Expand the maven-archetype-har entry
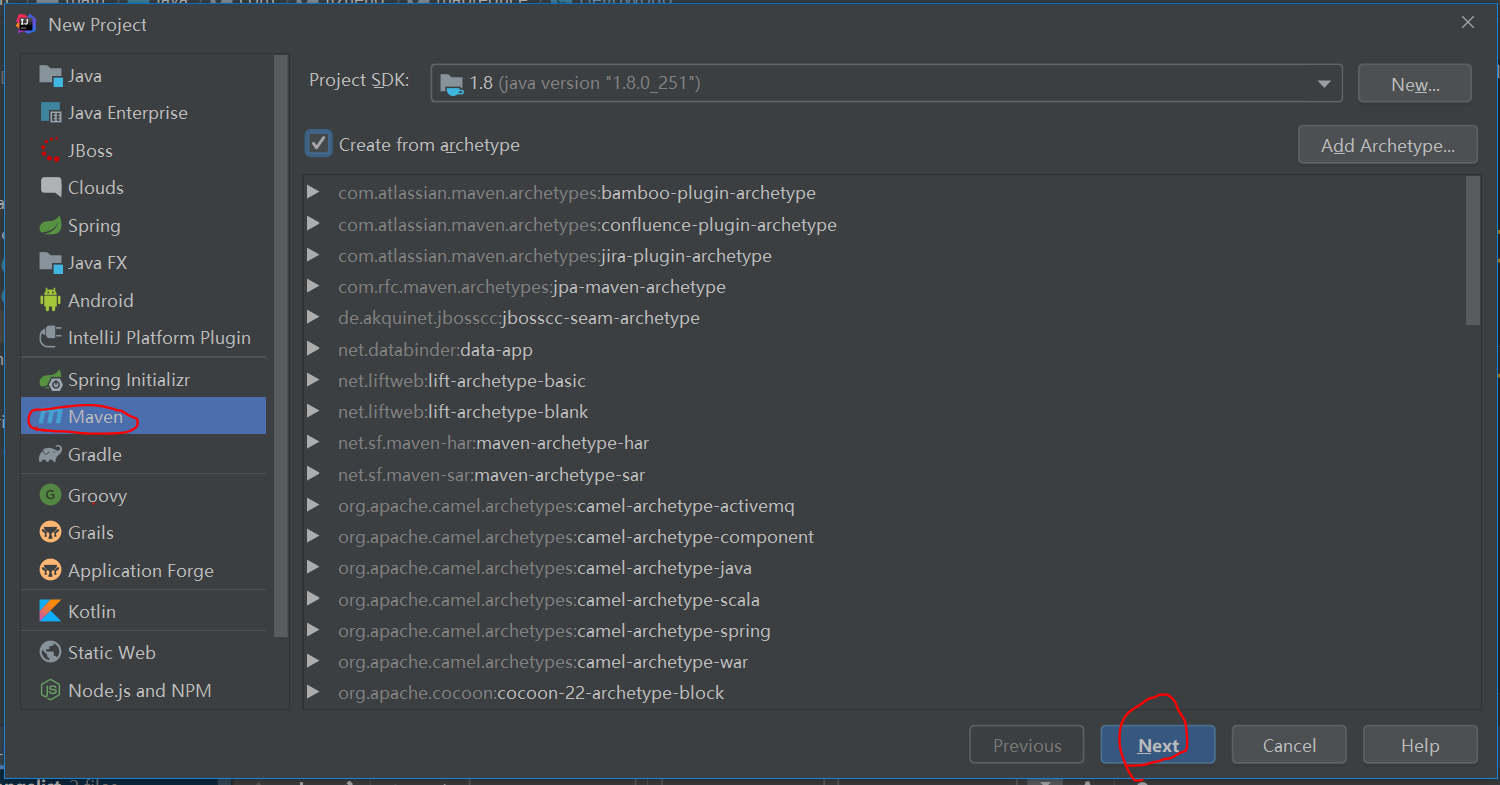The image size is (1500, 785). [x=313, y=443]
